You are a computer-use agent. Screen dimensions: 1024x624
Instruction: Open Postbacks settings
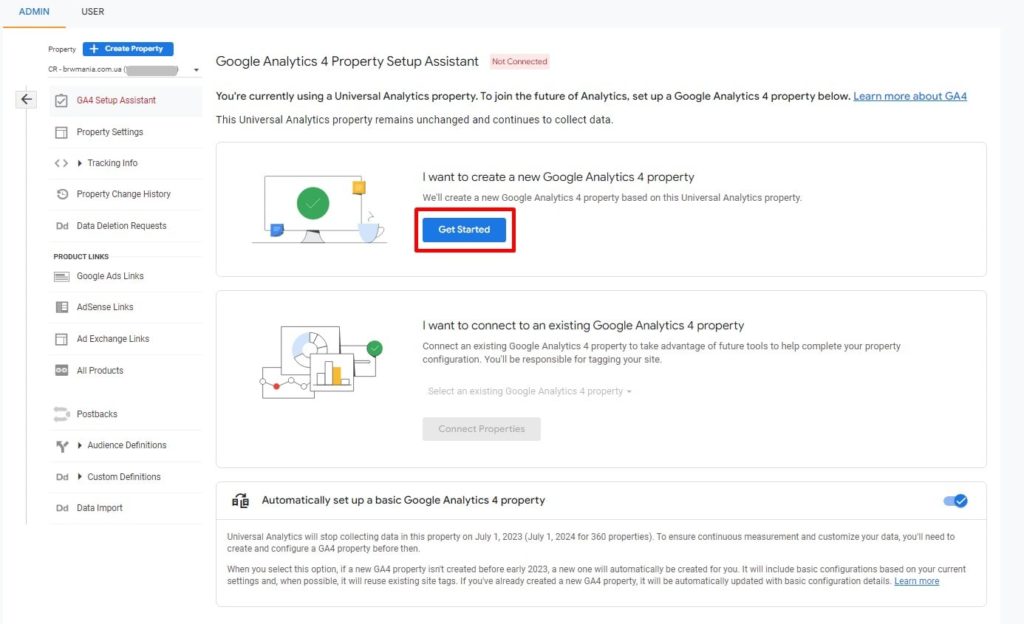pyautogui.click(x=96, y=413)
